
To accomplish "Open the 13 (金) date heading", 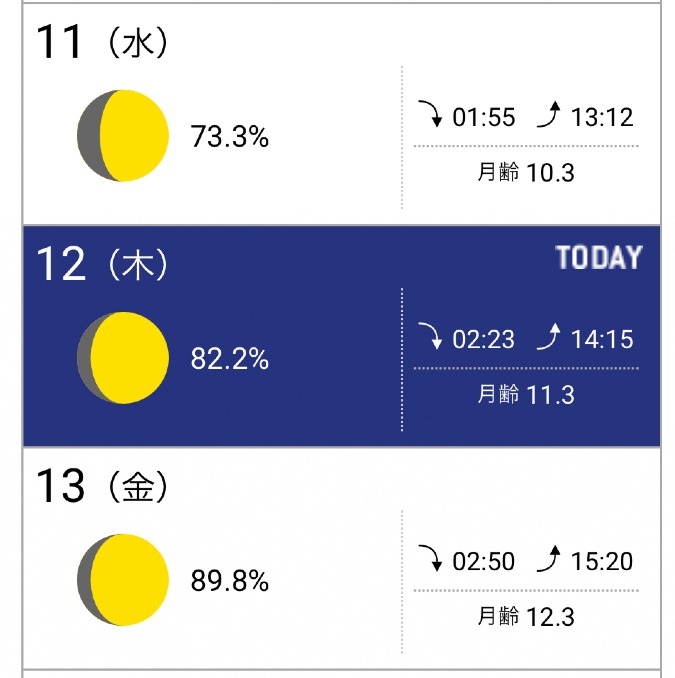I will pos(102,486).
